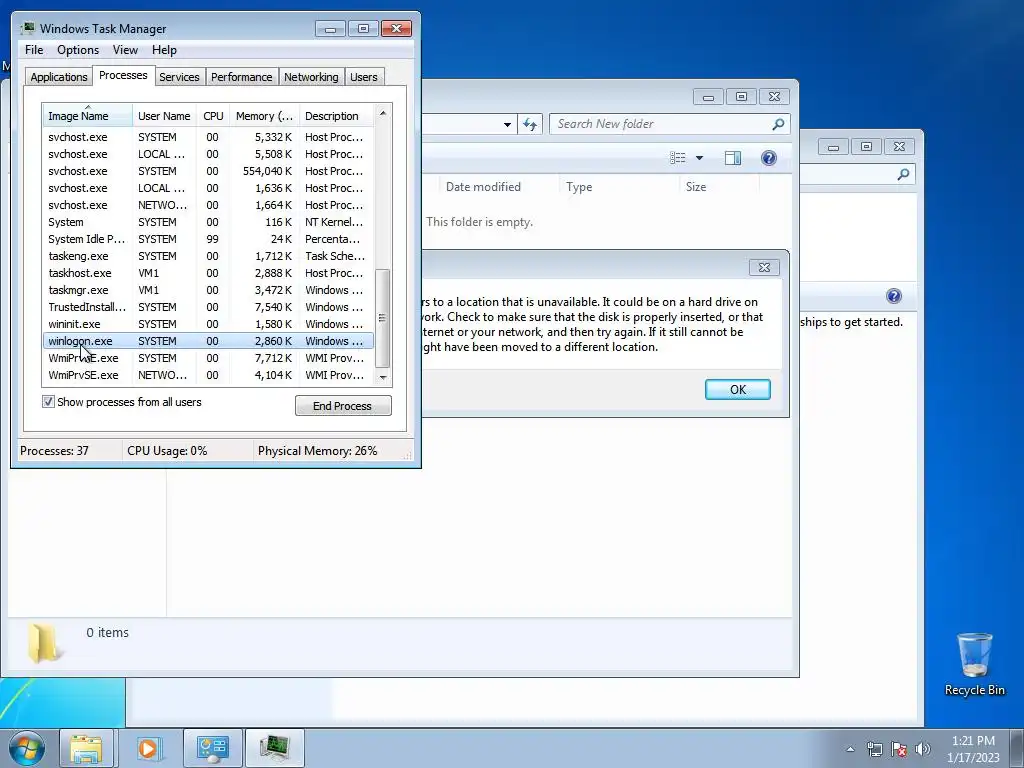This screenshot has width=1024, height=768.
Task: Click OK in the error dialog
Action: 737,389
